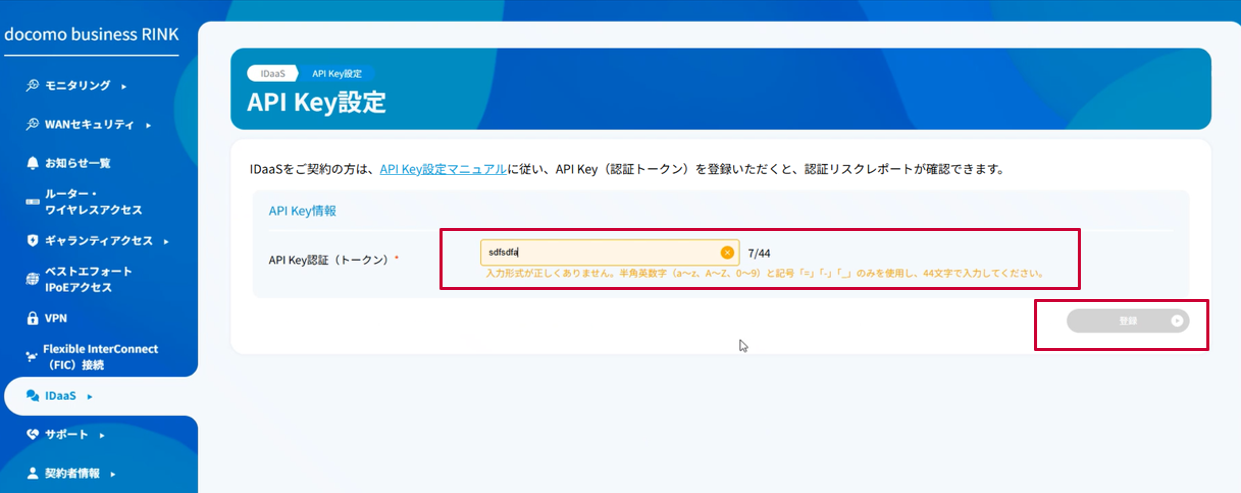This screenshot has width=1241, height=493.
Task: Expand the モニタリング submenu arrow
Action: pyautogui.click(x=124, y=87)
